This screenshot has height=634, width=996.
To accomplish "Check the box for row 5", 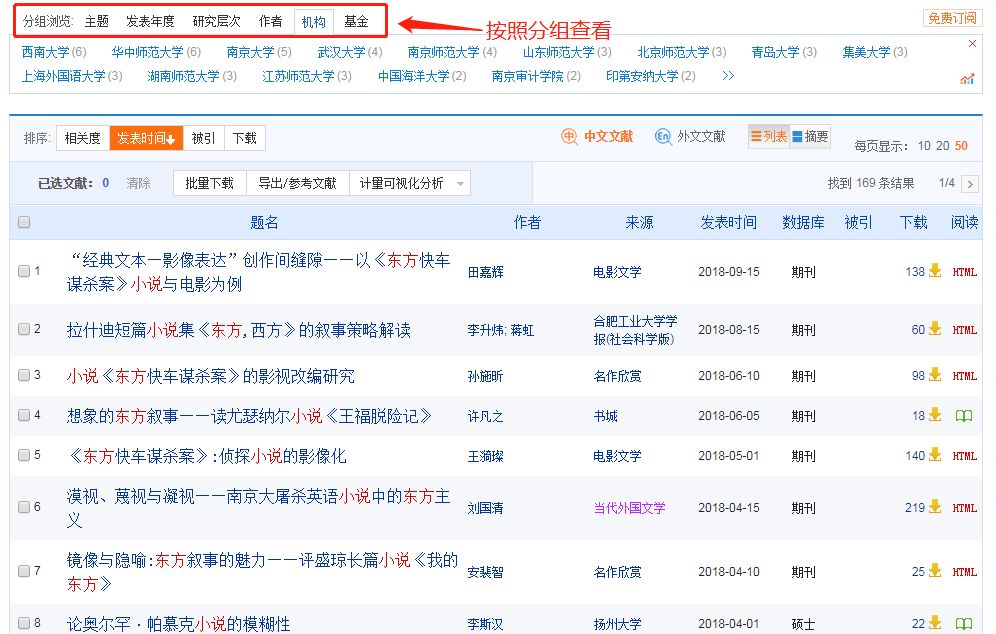I will pyautogui.click(x=24, y=455).
